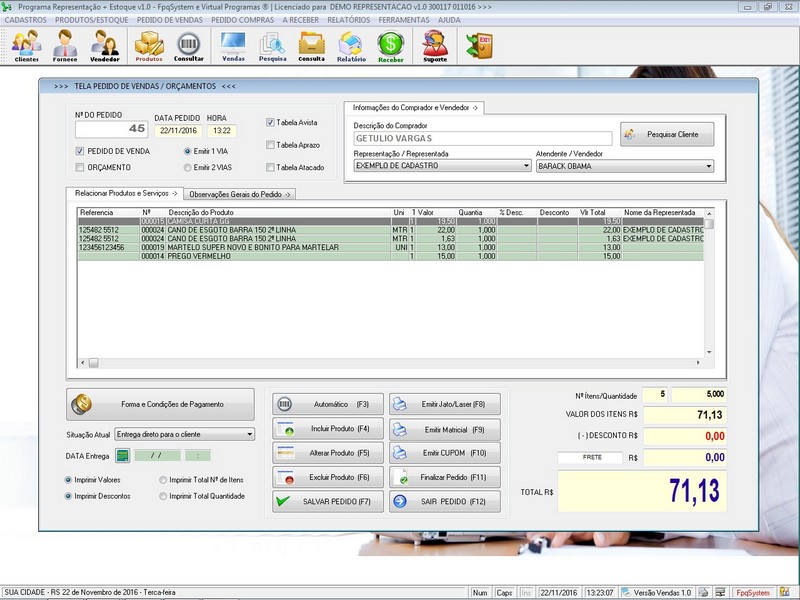Open the DATA Entrega calendar icon
This screenshot has width=800, height=600.
[123, 456]
